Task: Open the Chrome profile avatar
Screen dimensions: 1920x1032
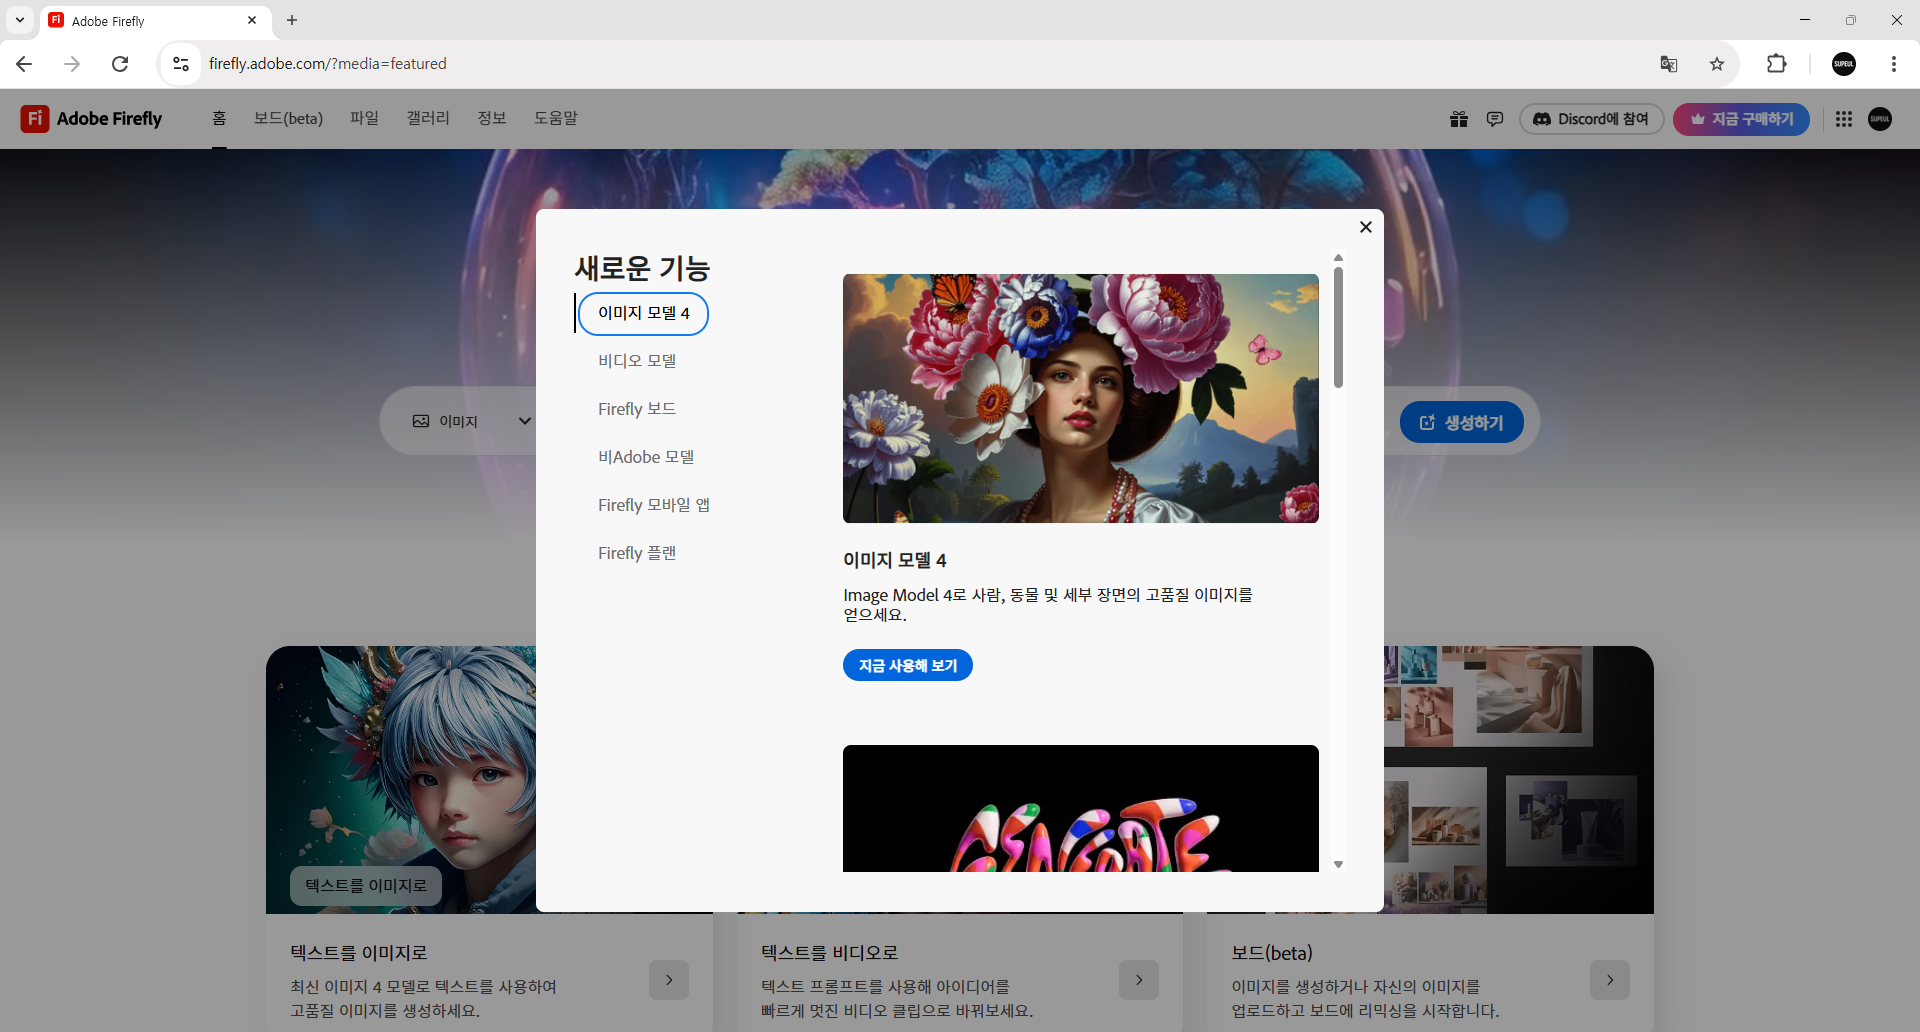Action: (1844, 64)
